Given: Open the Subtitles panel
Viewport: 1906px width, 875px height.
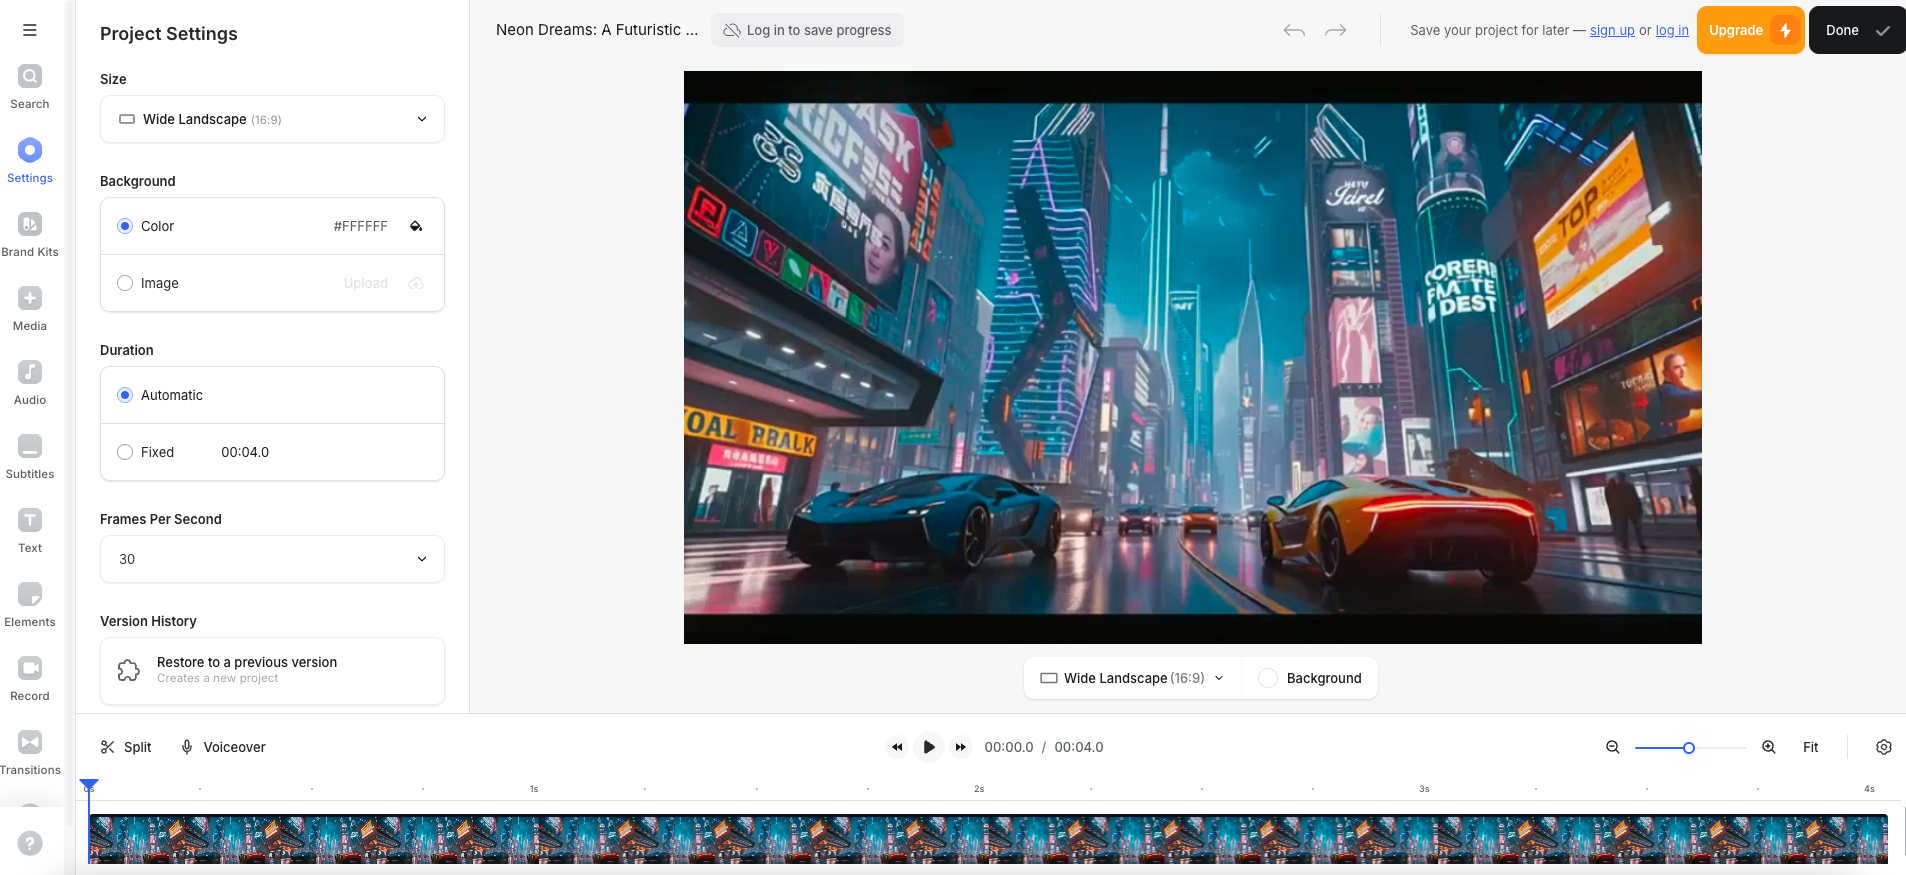Looking at the screenshot, I should click(x=30, y=457).
